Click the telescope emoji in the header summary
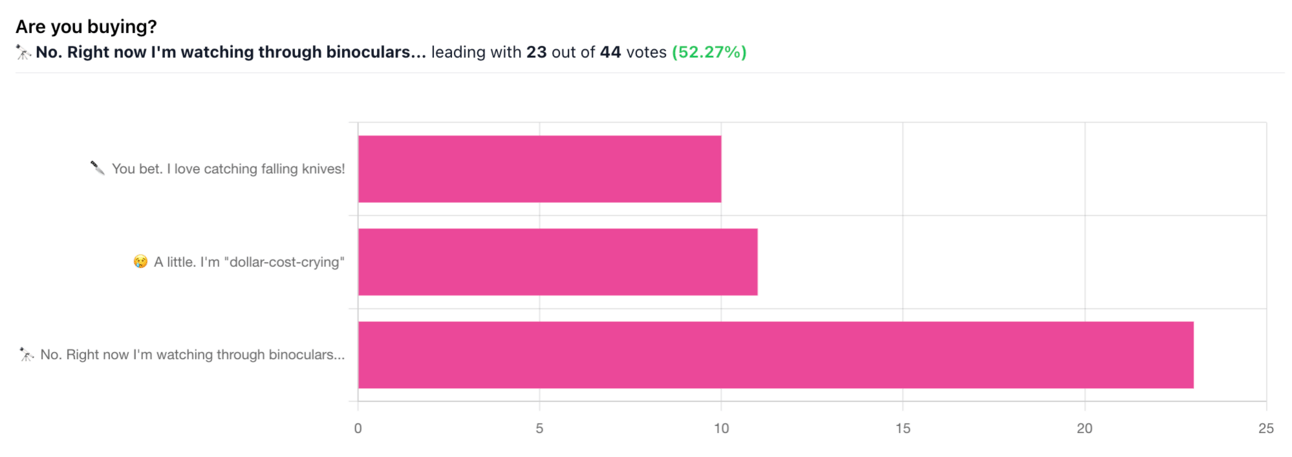The height and width of the screenshot is (457, 1292). pos(24,53)
